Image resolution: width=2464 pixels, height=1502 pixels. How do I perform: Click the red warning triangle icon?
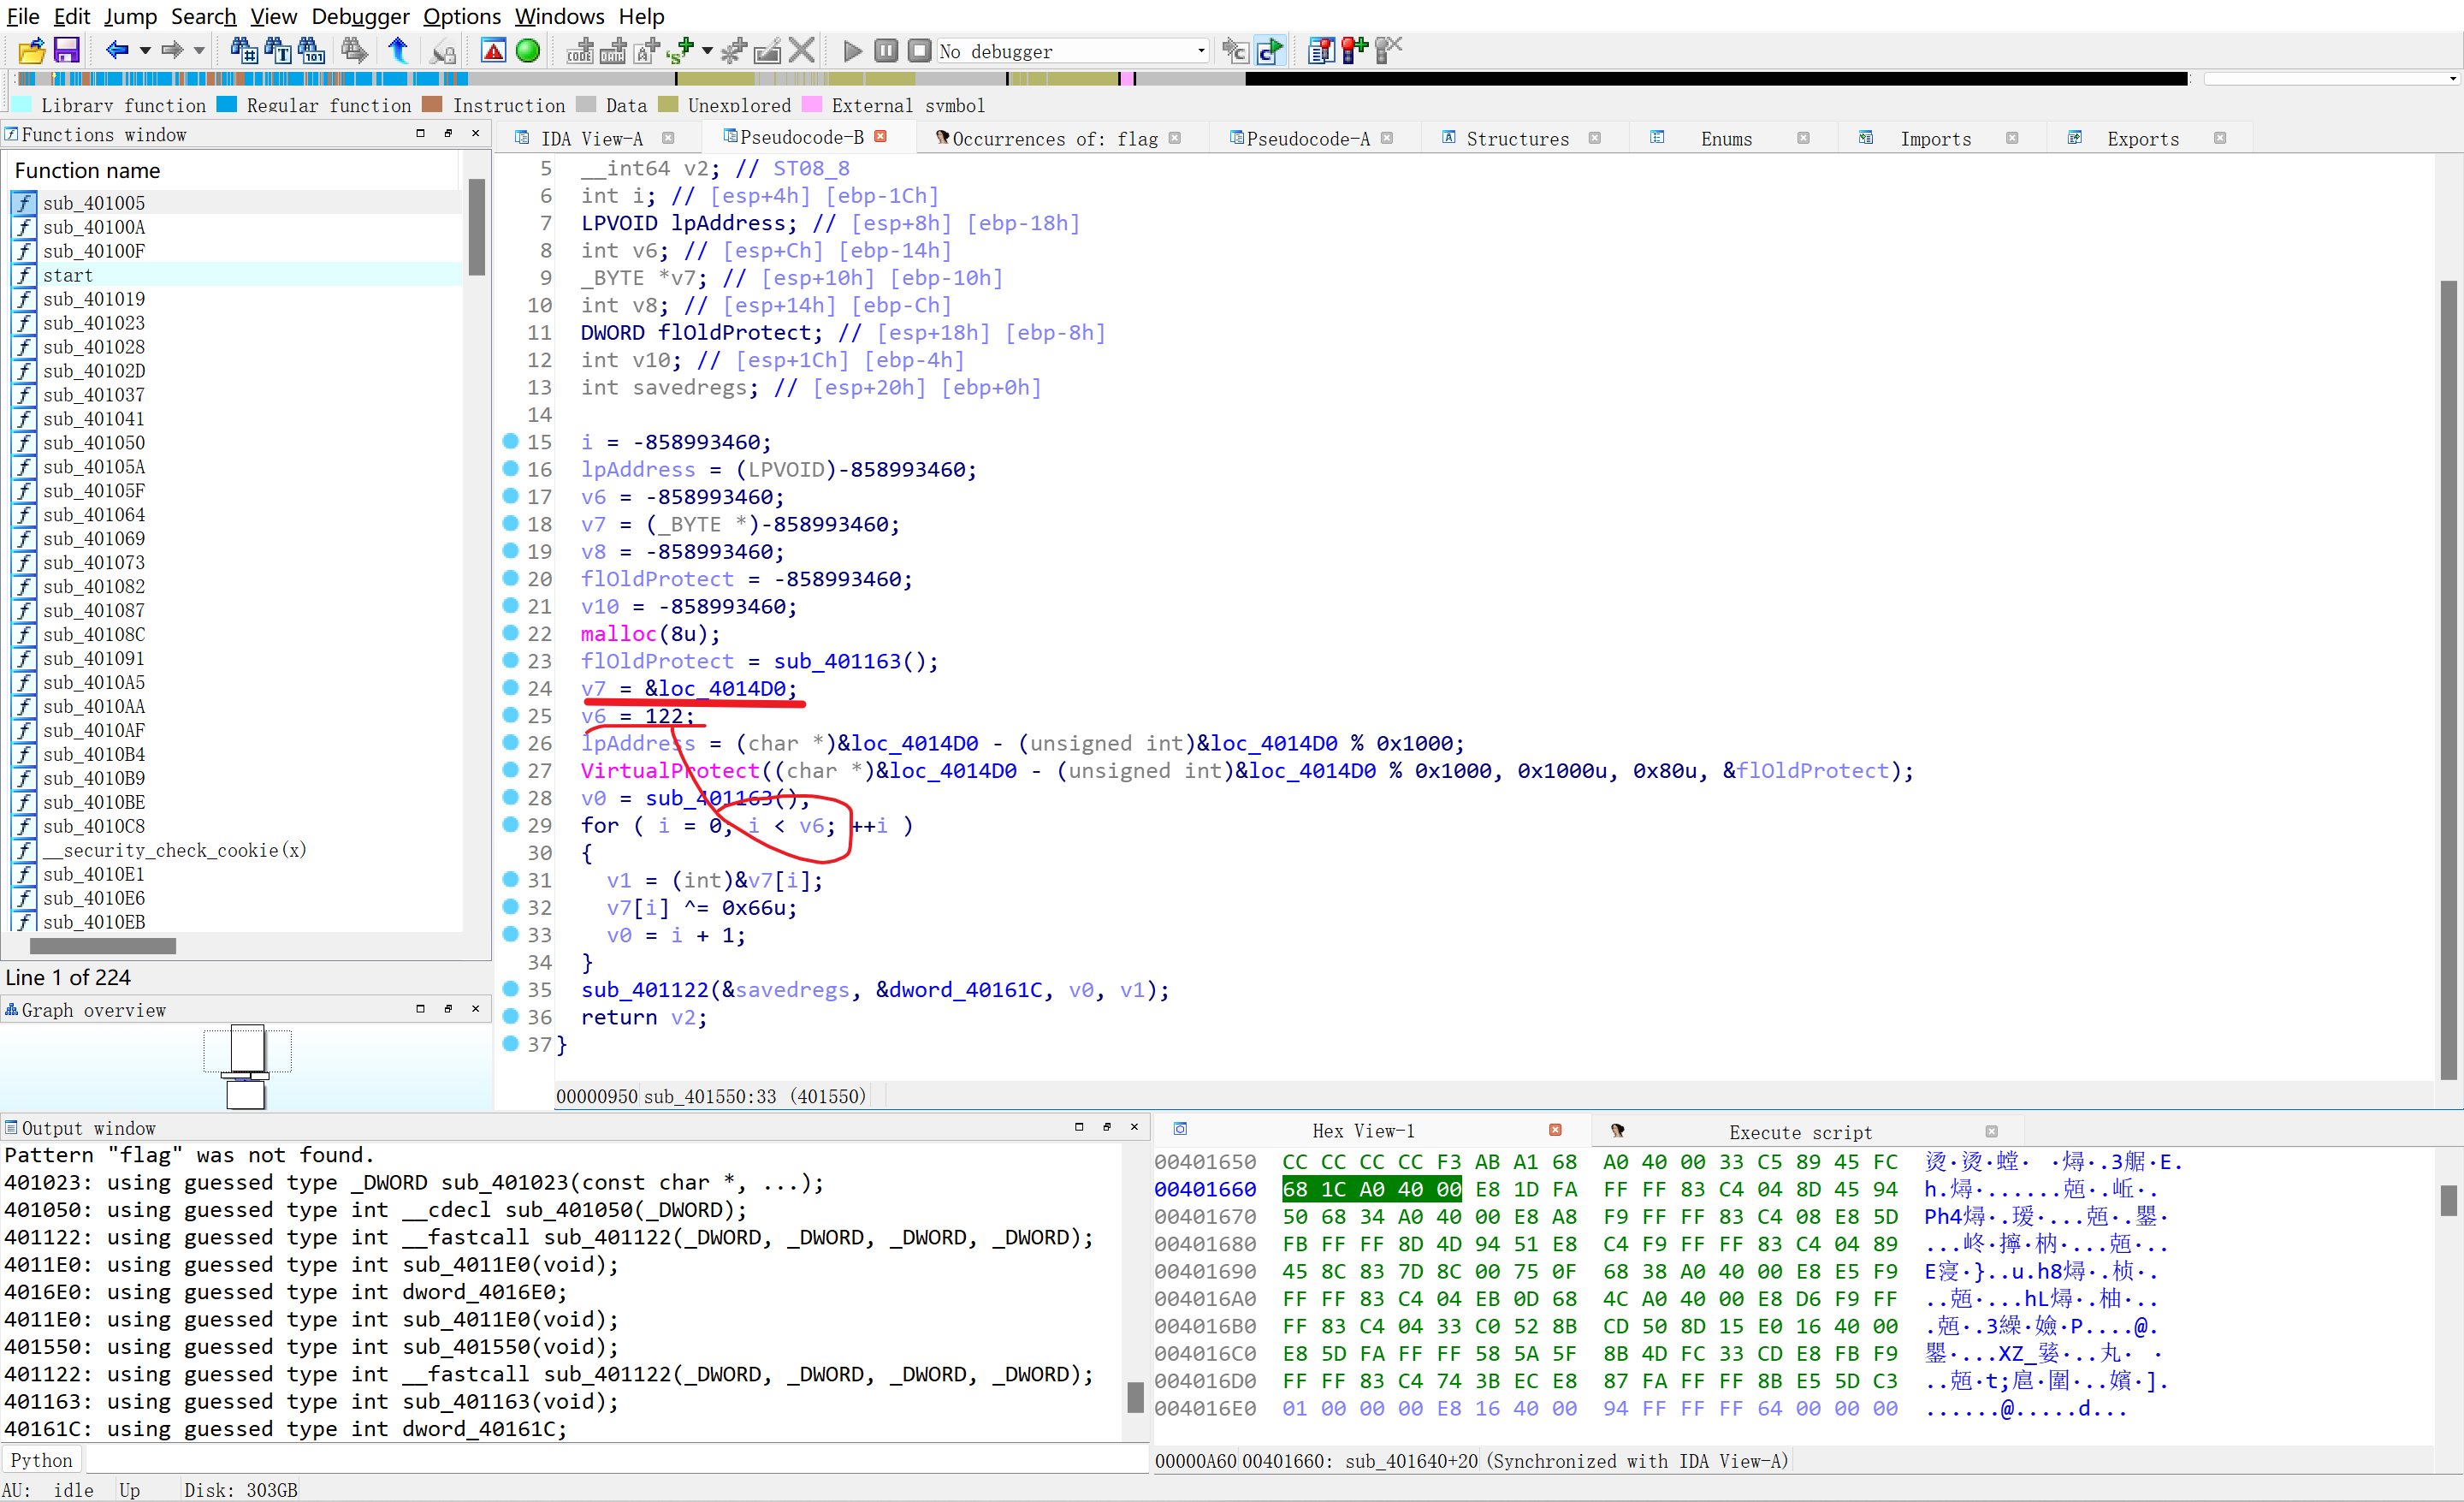(493, 50)
